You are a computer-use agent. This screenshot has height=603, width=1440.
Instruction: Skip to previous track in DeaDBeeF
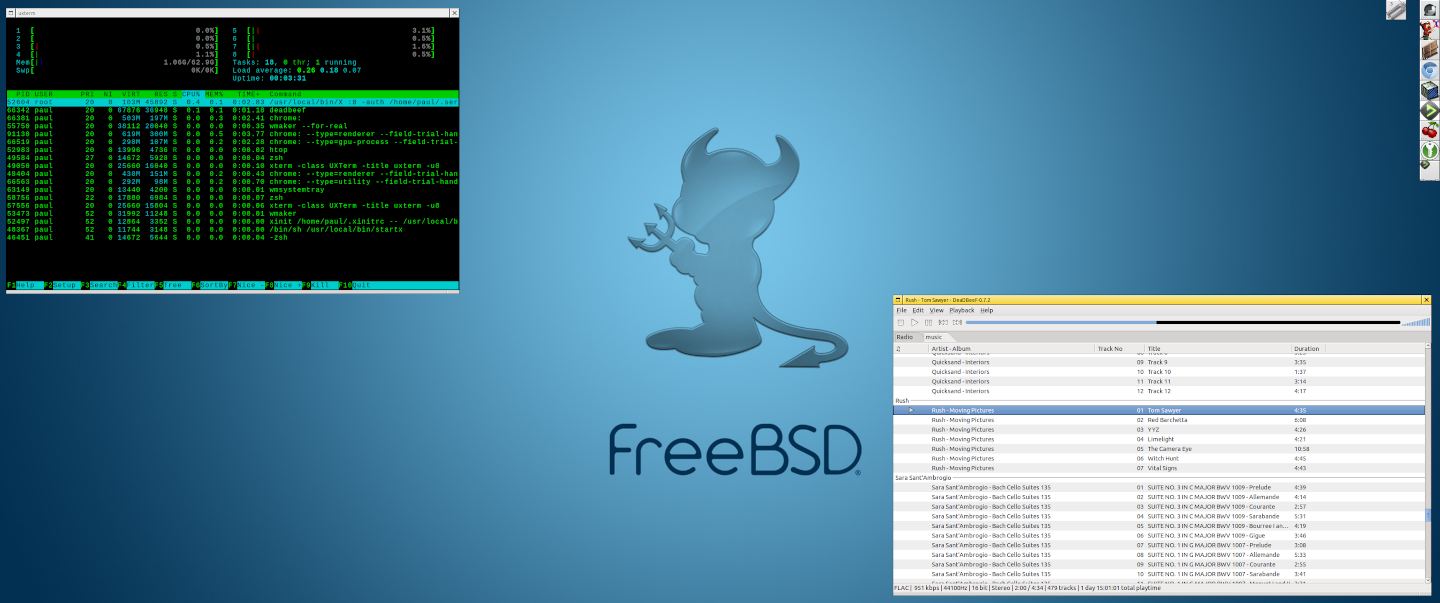point(943,322)
